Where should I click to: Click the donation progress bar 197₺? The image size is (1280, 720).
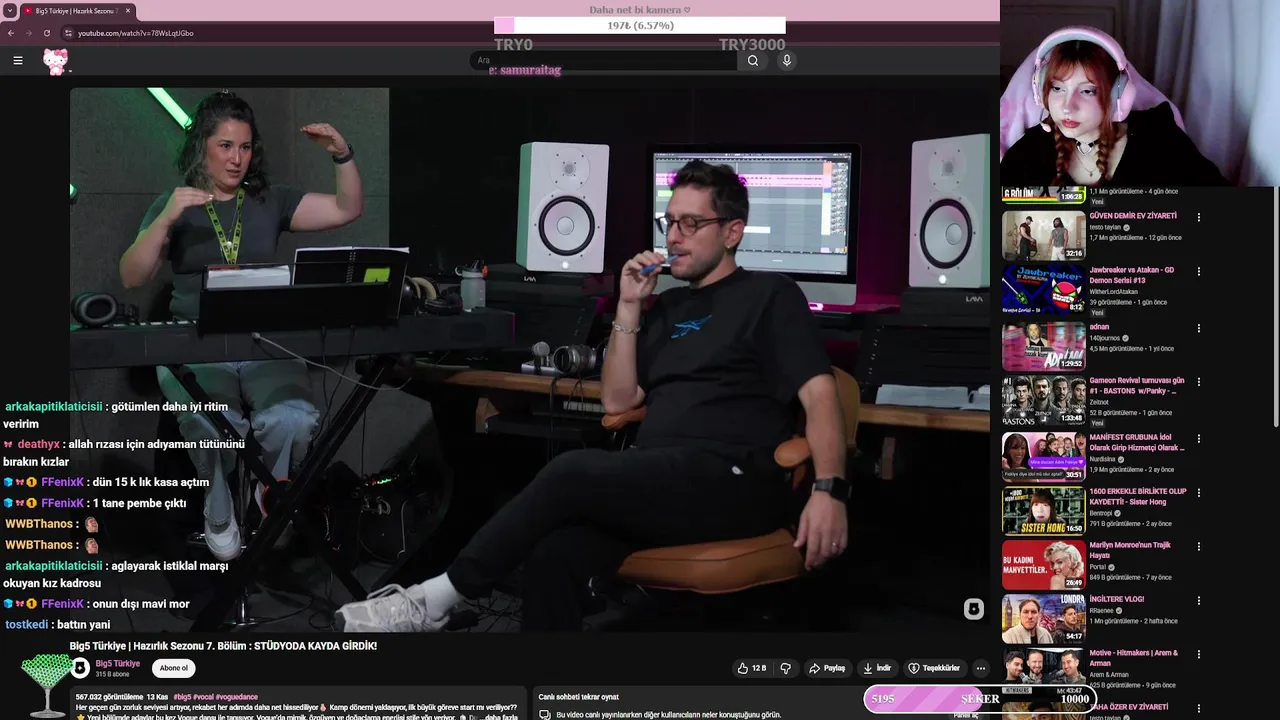pos(640,26)
